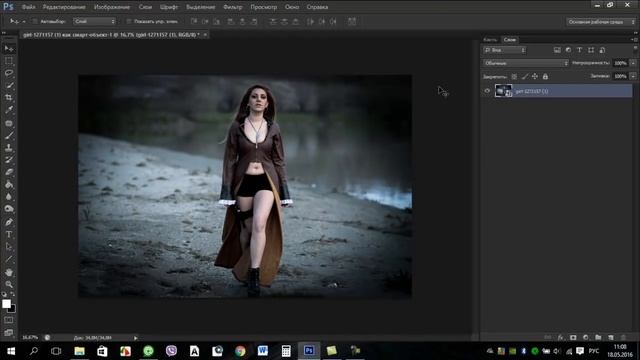
Task: Select the Eyedropper tool
Action: click(9, 110)
